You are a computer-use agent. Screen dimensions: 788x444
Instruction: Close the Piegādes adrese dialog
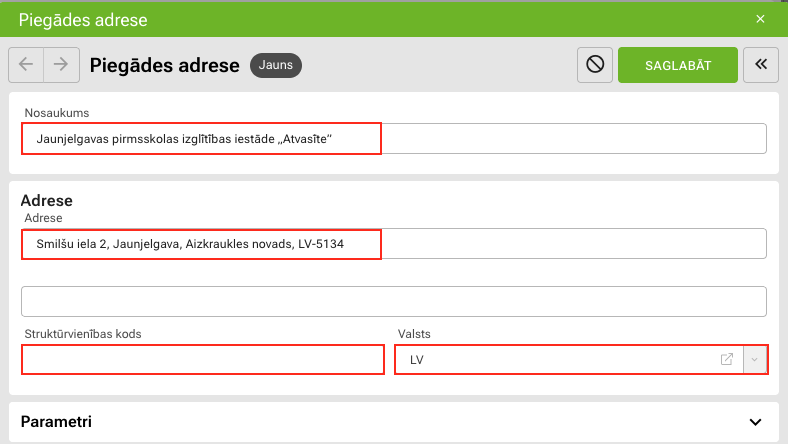(760, 19)
